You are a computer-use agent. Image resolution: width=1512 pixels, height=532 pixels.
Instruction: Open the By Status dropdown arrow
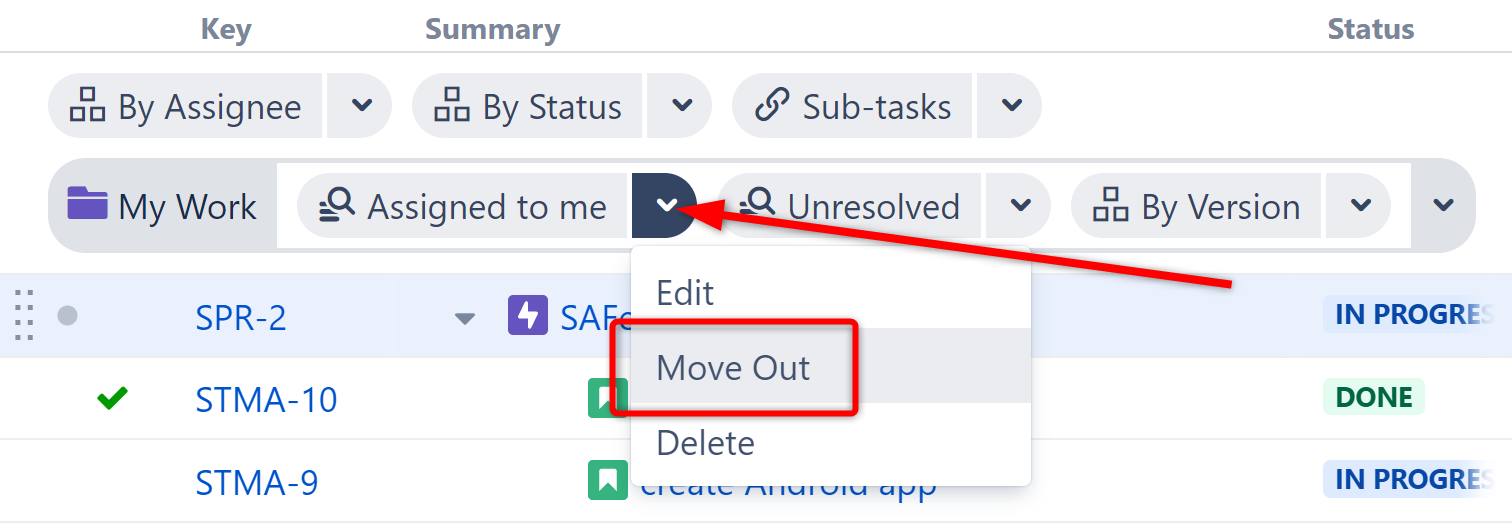[x=682, y=106]
